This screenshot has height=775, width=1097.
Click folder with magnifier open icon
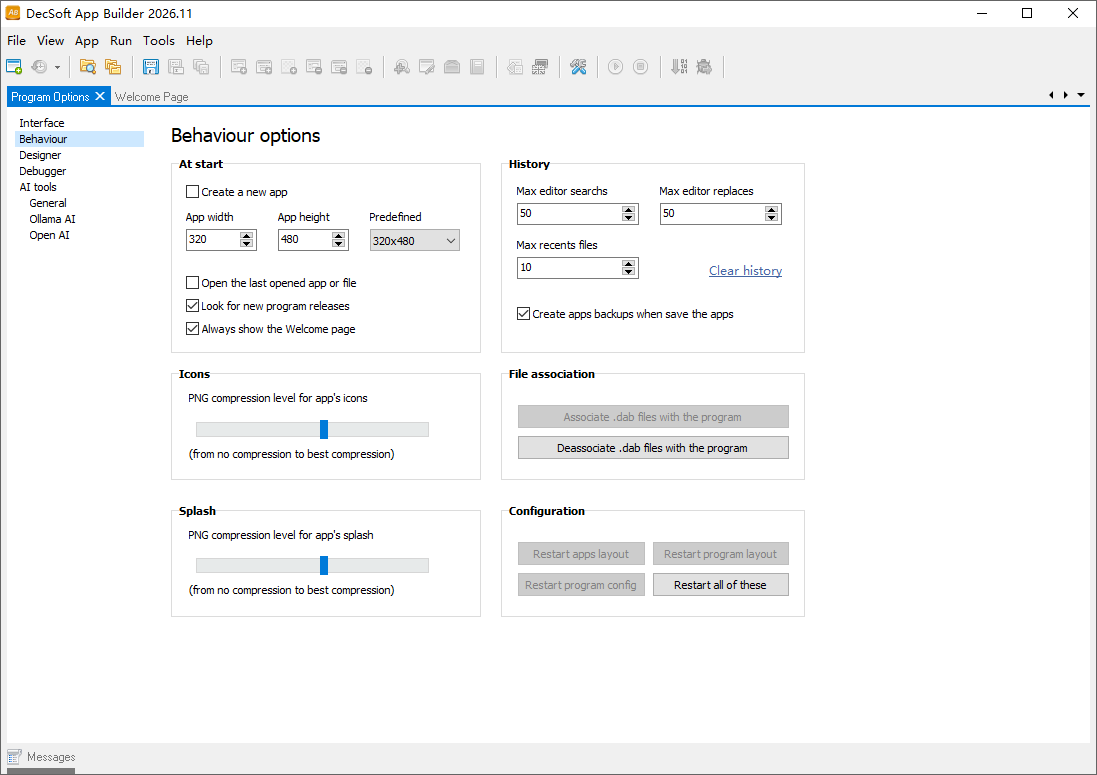pos(87,66)
